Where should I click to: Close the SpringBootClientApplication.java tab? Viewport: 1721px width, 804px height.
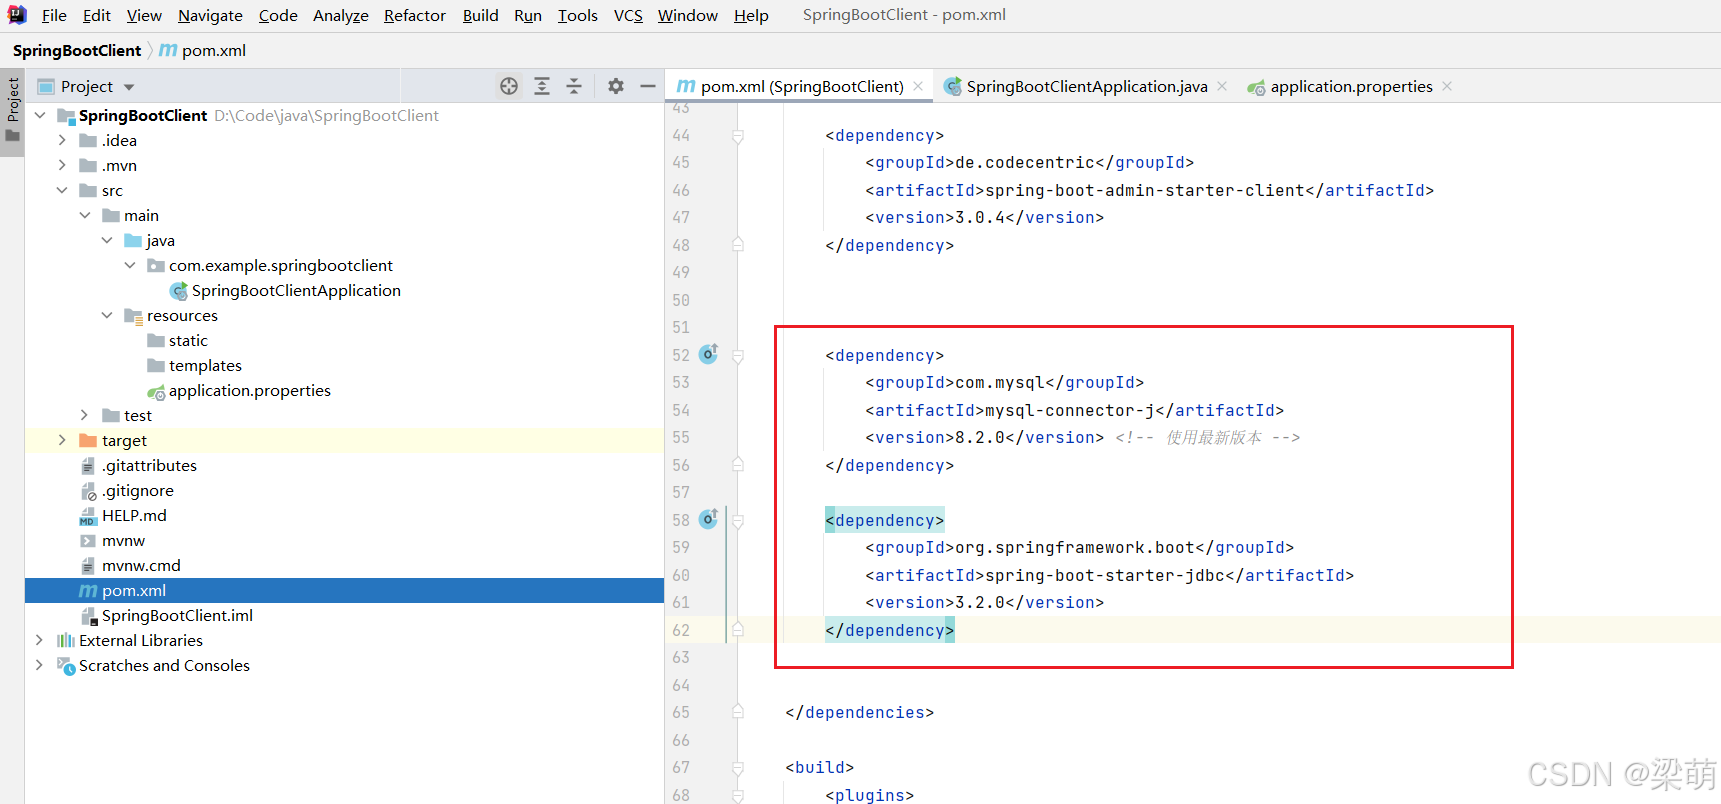(1222, 86)
